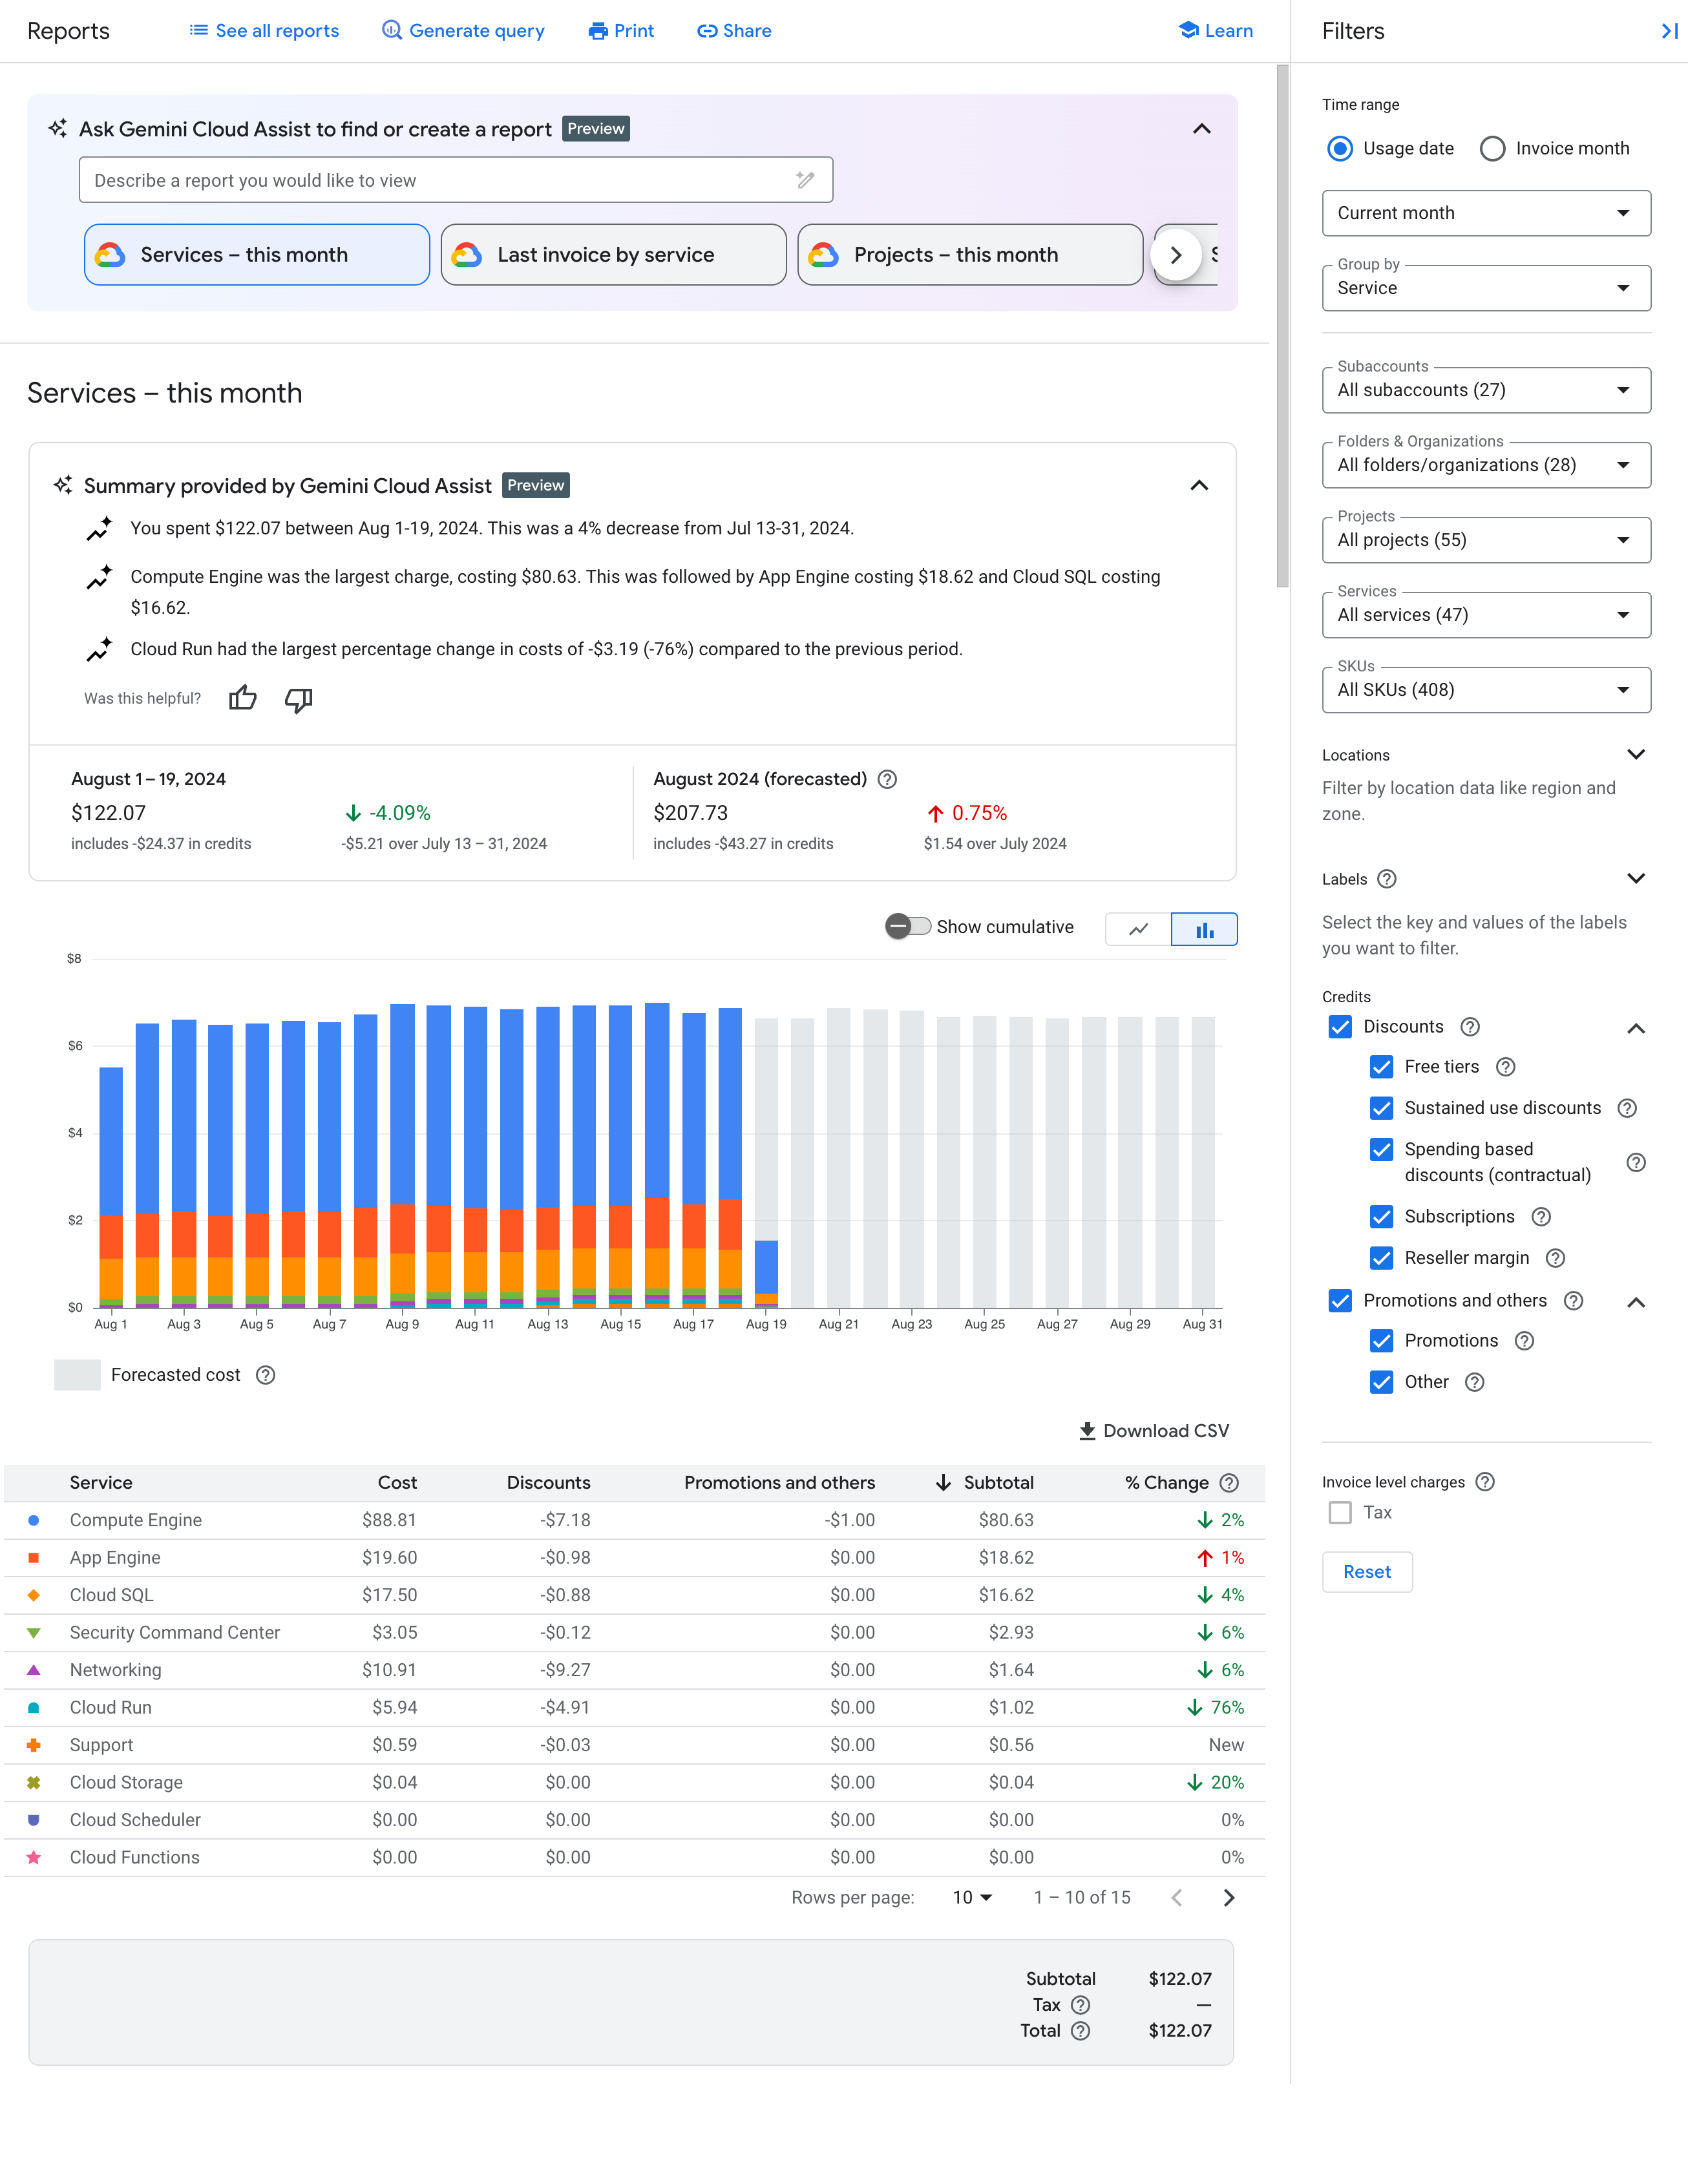Click the Download CSV icon

click(1085, 1431)
